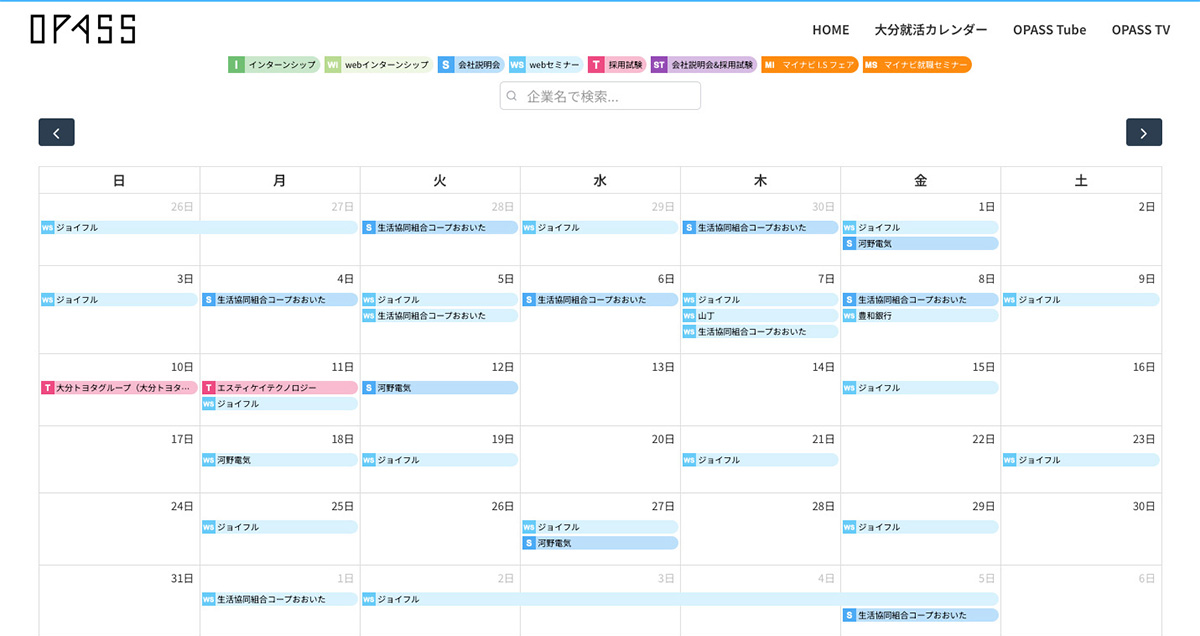Open 大分トヨタグループ event on the 10th
Image resolution: width=1200 pixels, height=636 pixels.
(119, 388)
